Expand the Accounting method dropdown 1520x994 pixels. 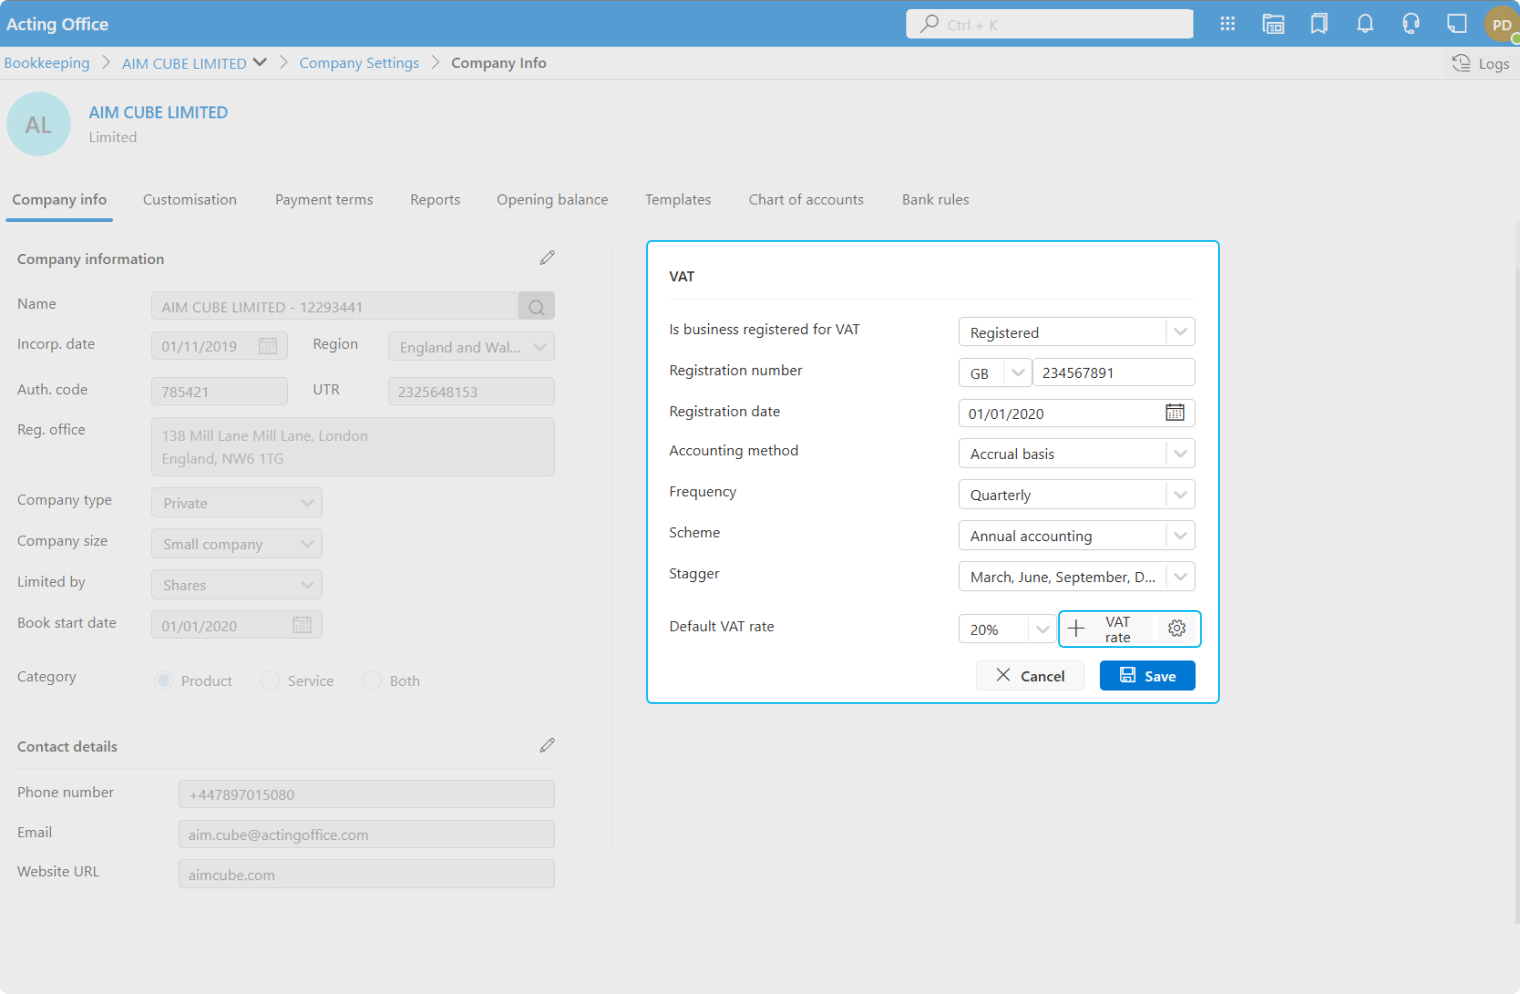pos(1179,454)
